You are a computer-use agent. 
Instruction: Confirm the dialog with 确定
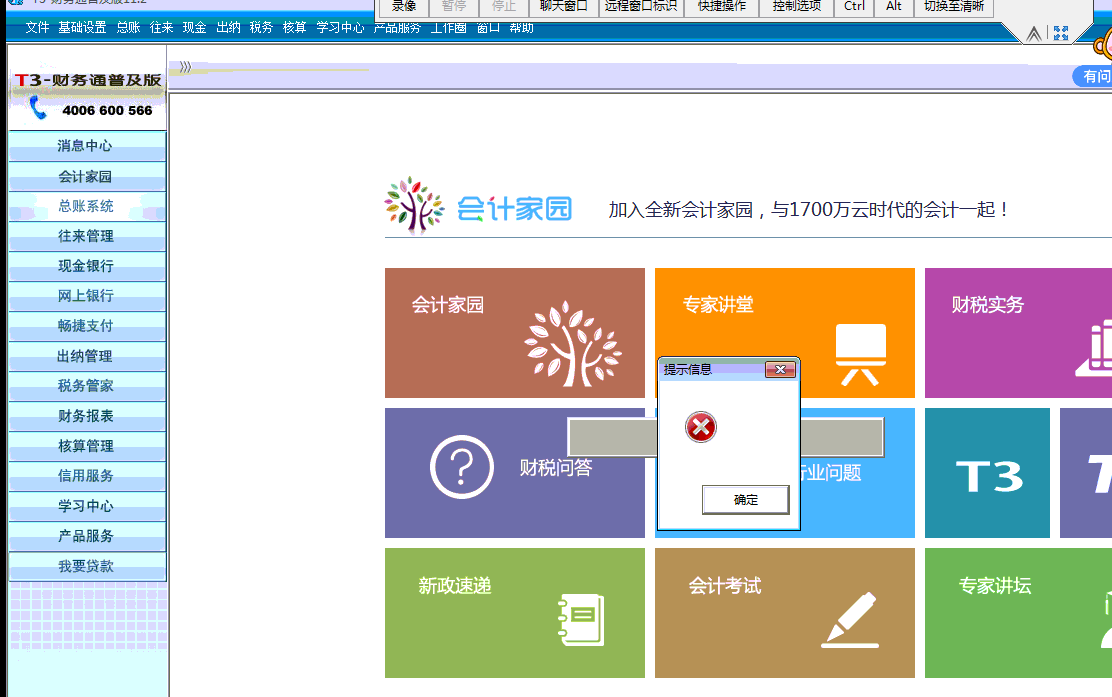click(x=745, y=500)
